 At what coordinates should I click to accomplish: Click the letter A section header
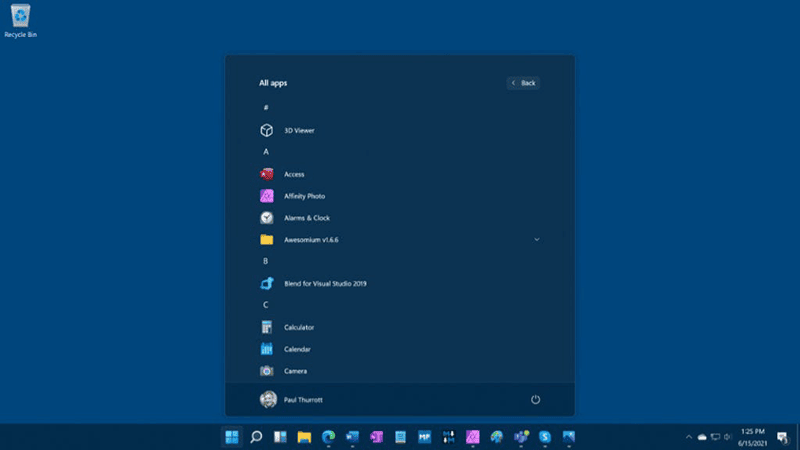tap(266, 152)
